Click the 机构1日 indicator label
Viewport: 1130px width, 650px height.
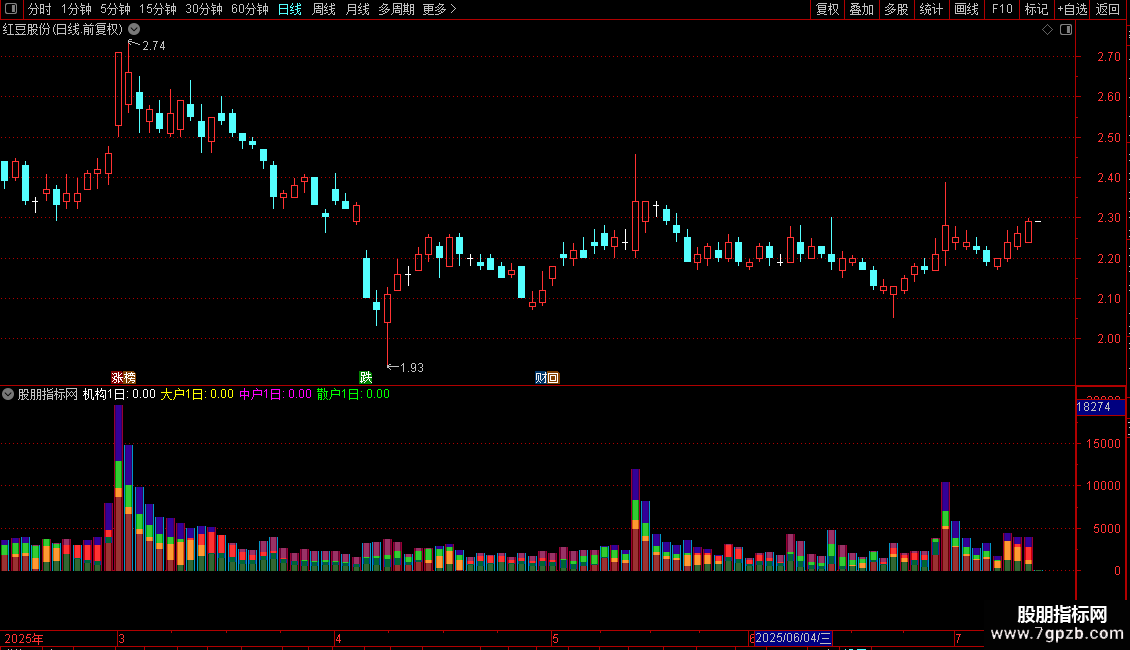[118, 394]
